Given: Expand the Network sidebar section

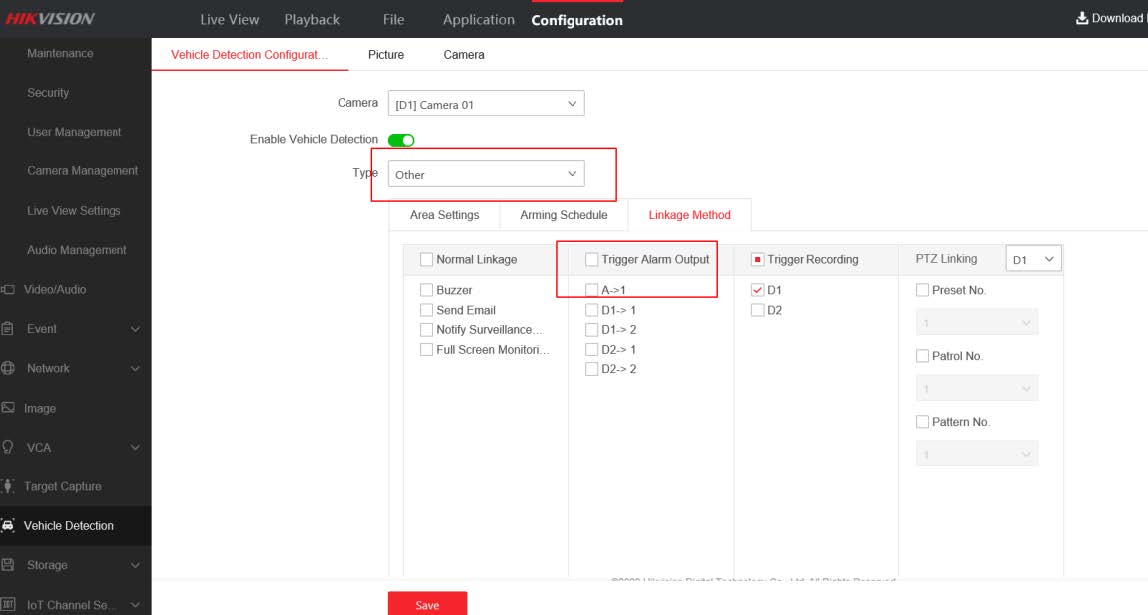Looking at the screenshot, I should (135, 369).
